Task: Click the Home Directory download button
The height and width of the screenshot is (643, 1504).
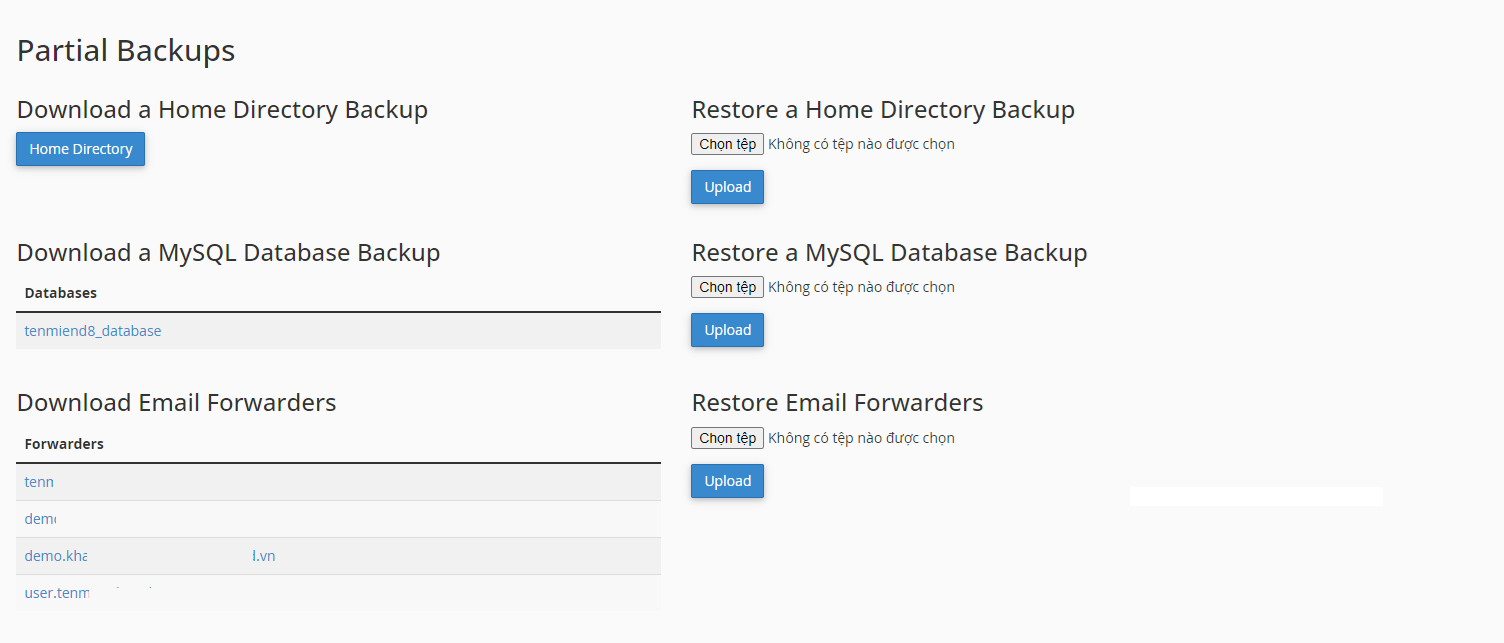Action: click(x=80, y=149)
